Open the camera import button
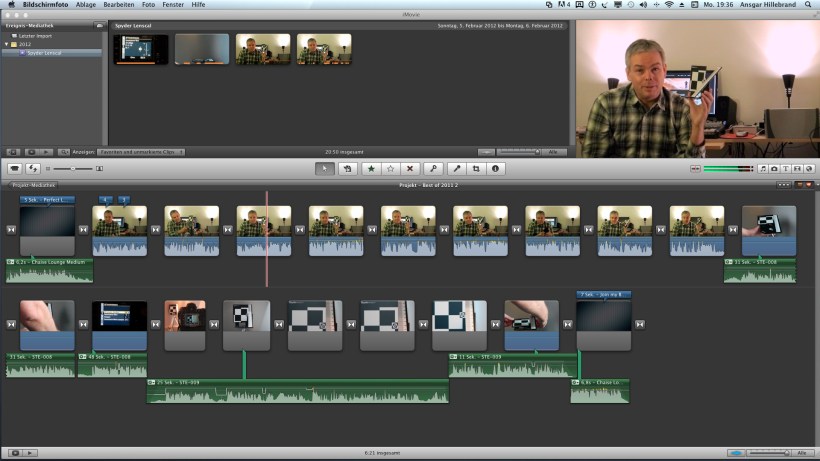820x461 pixels. click(x=15, y=168)
